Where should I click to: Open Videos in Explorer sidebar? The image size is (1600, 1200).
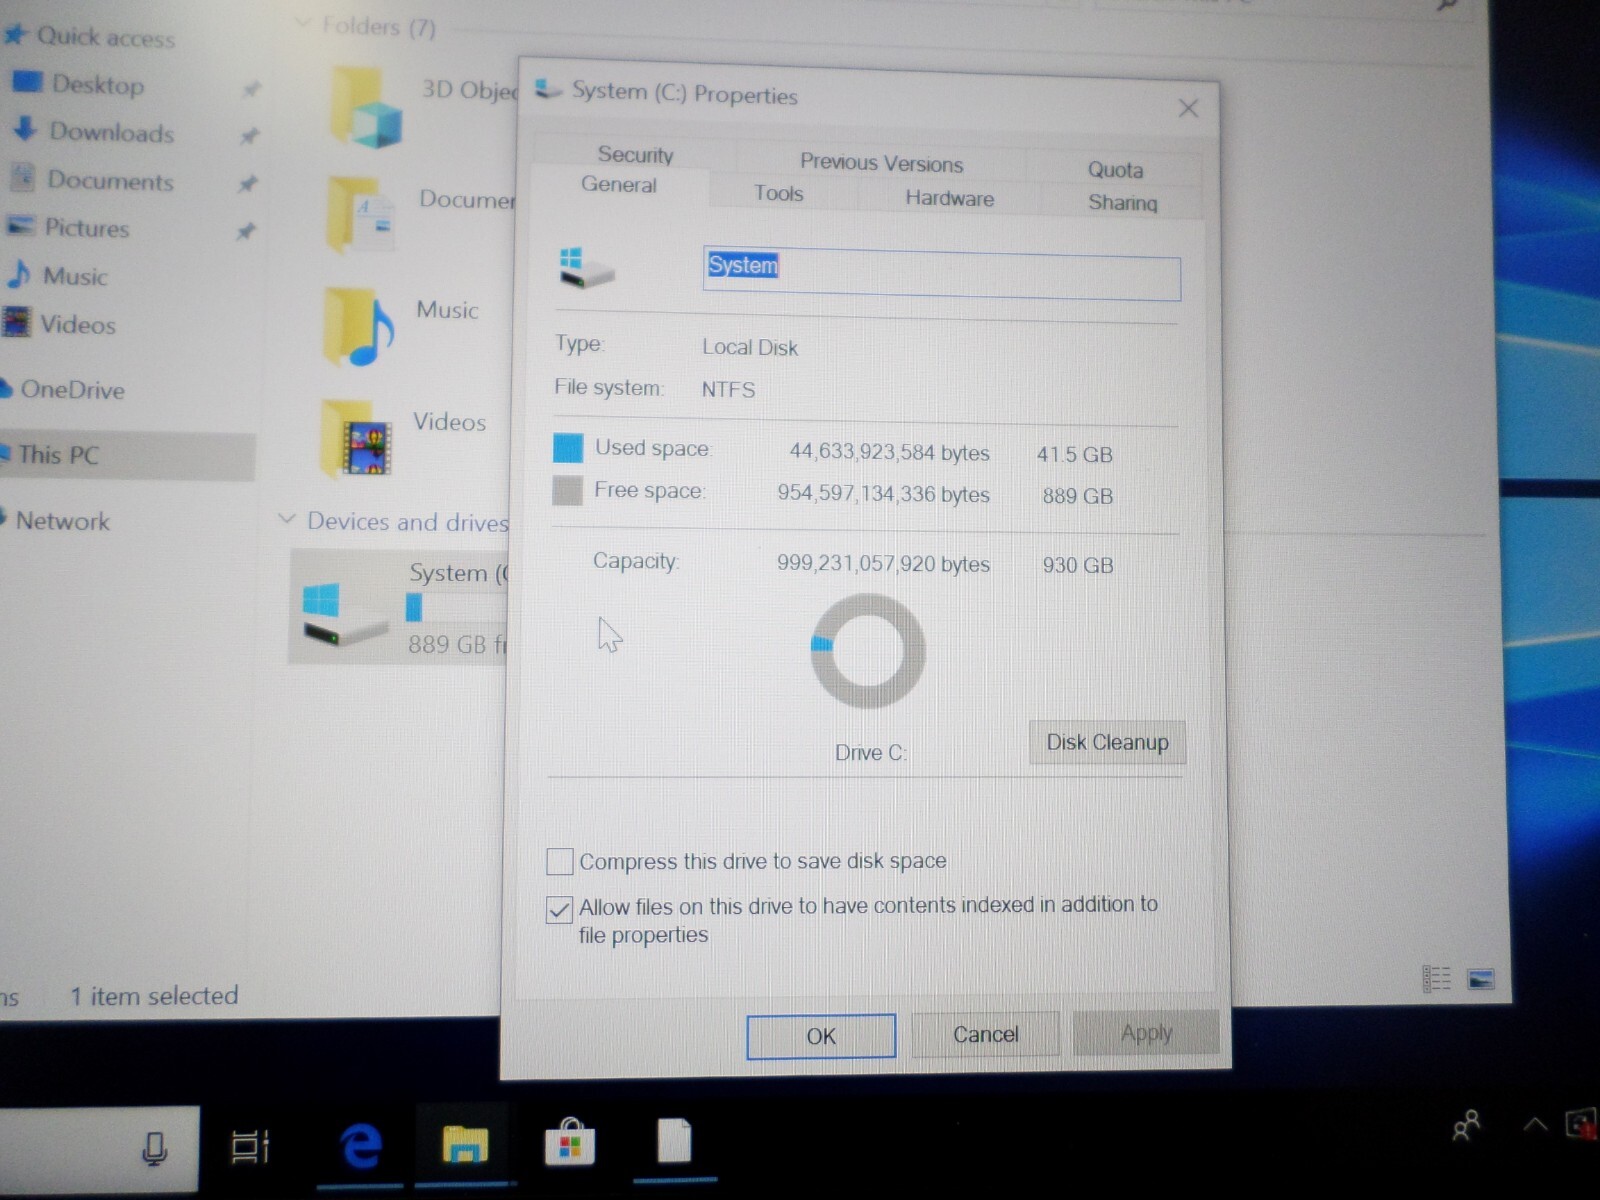[x=77, y=324]
